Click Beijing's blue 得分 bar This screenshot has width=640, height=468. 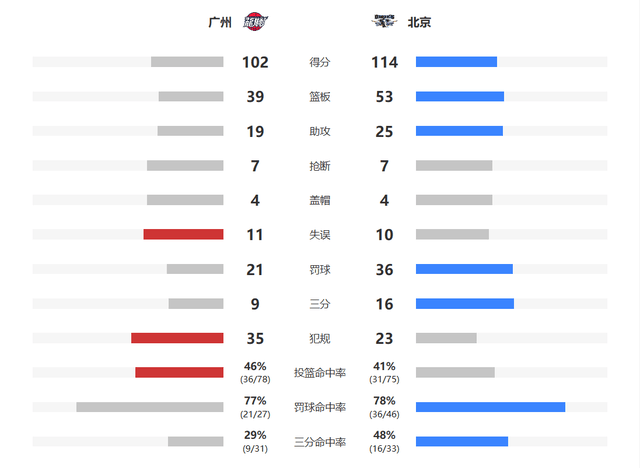456,62
